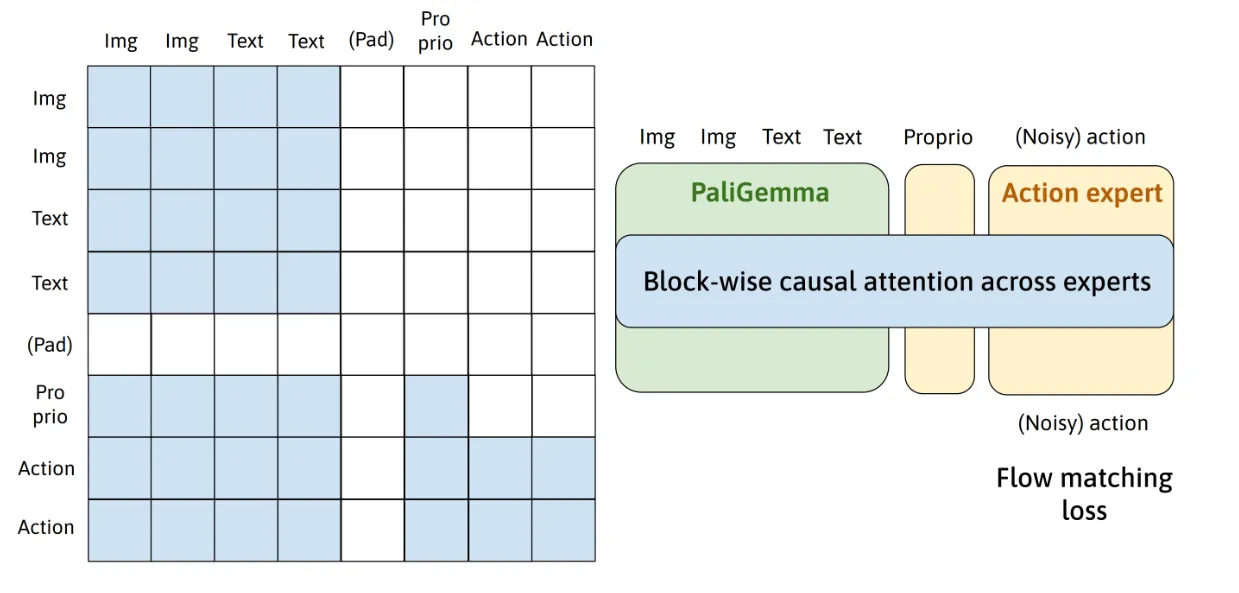The height and width of the screenshot is (593, 1239).
Task: Select the bottom Action row label
Action: click(46, 527)
